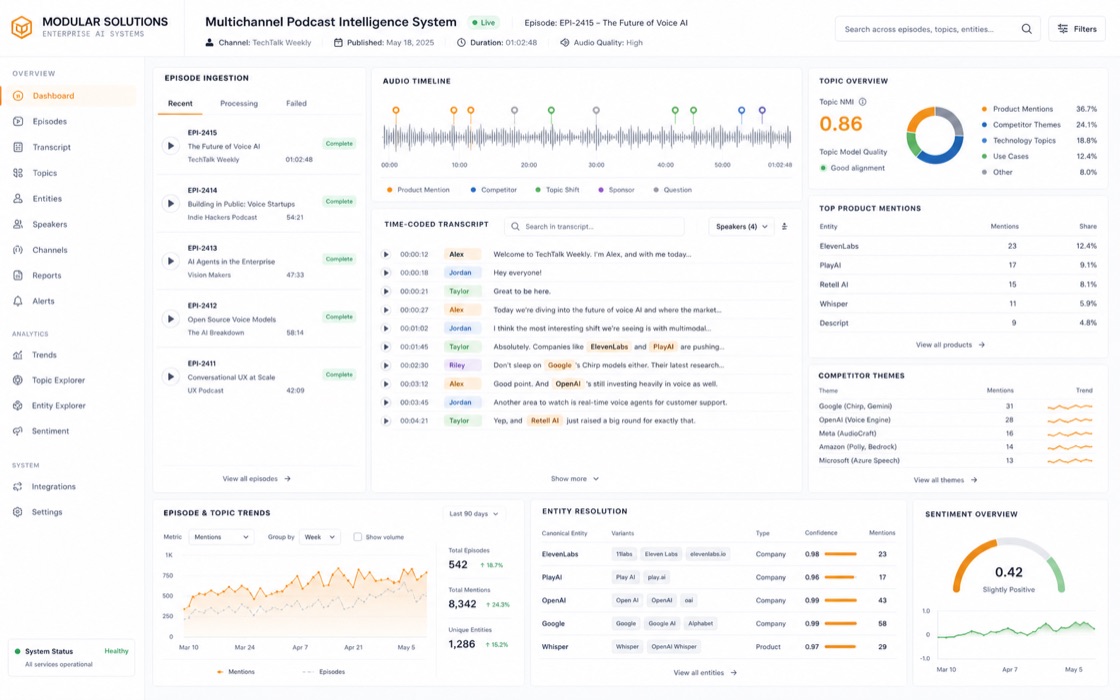Click the search magnifier icon in header

(x=1026, y=29)
